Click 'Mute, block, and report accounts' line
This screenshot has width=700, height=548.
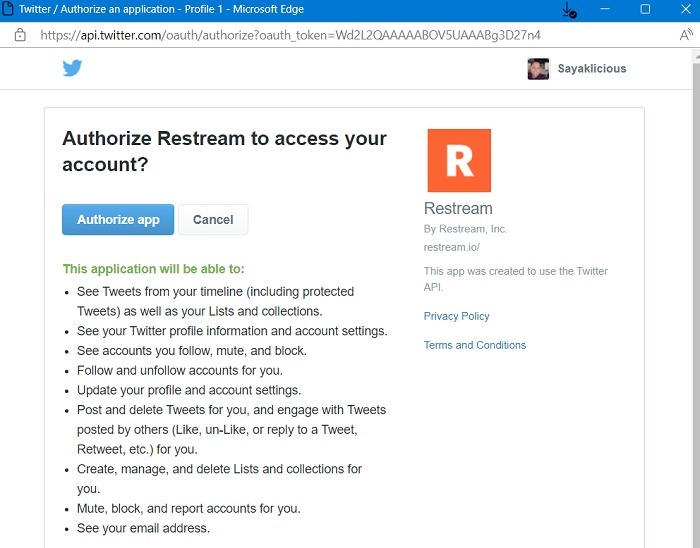[x=189, y=509]
